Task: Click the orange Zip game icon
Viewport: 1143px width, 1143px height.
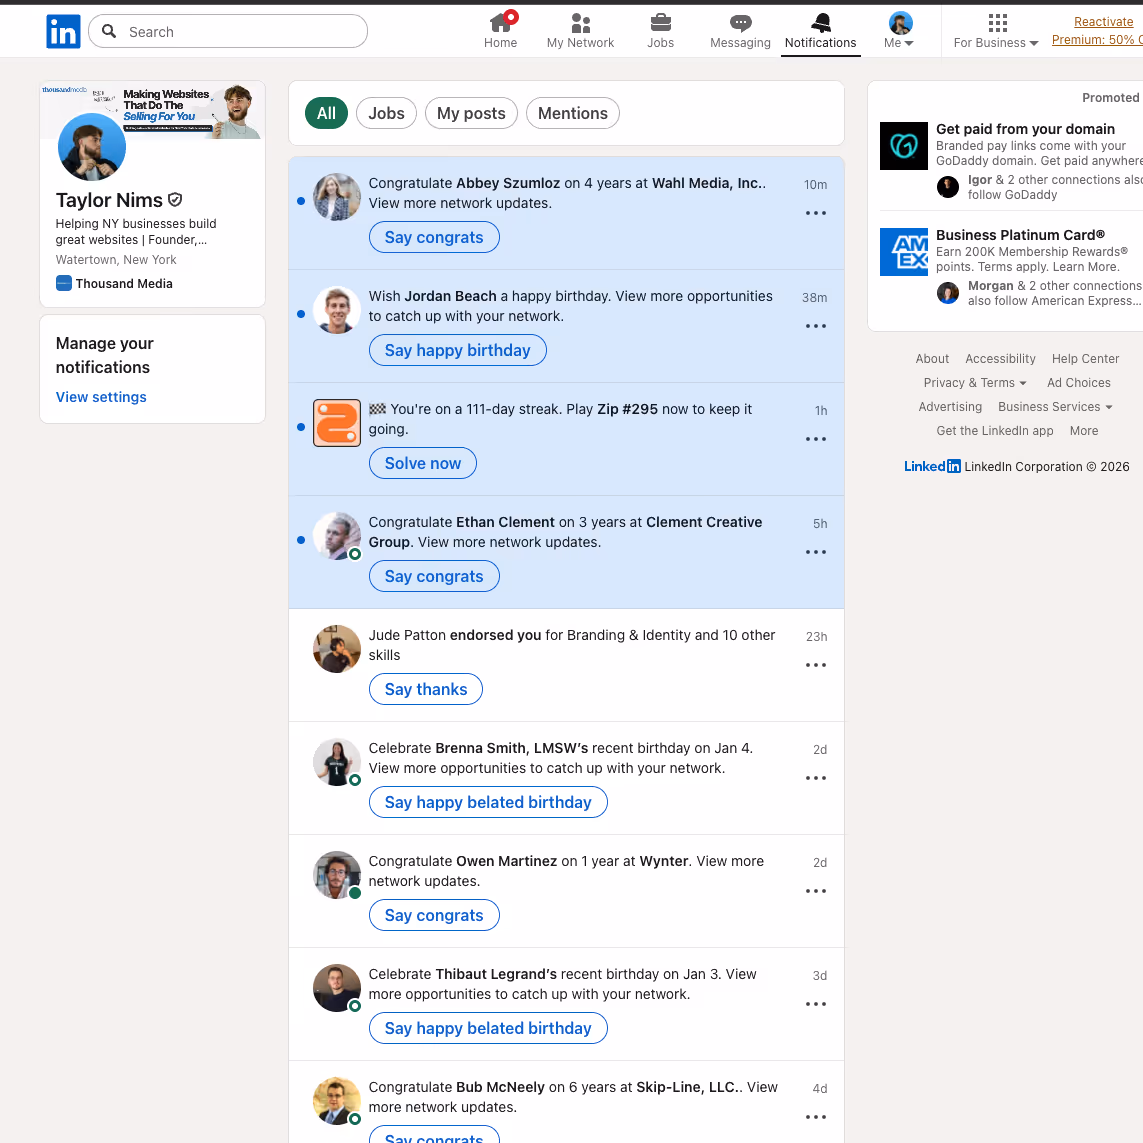Action: [x=337, y=423]
